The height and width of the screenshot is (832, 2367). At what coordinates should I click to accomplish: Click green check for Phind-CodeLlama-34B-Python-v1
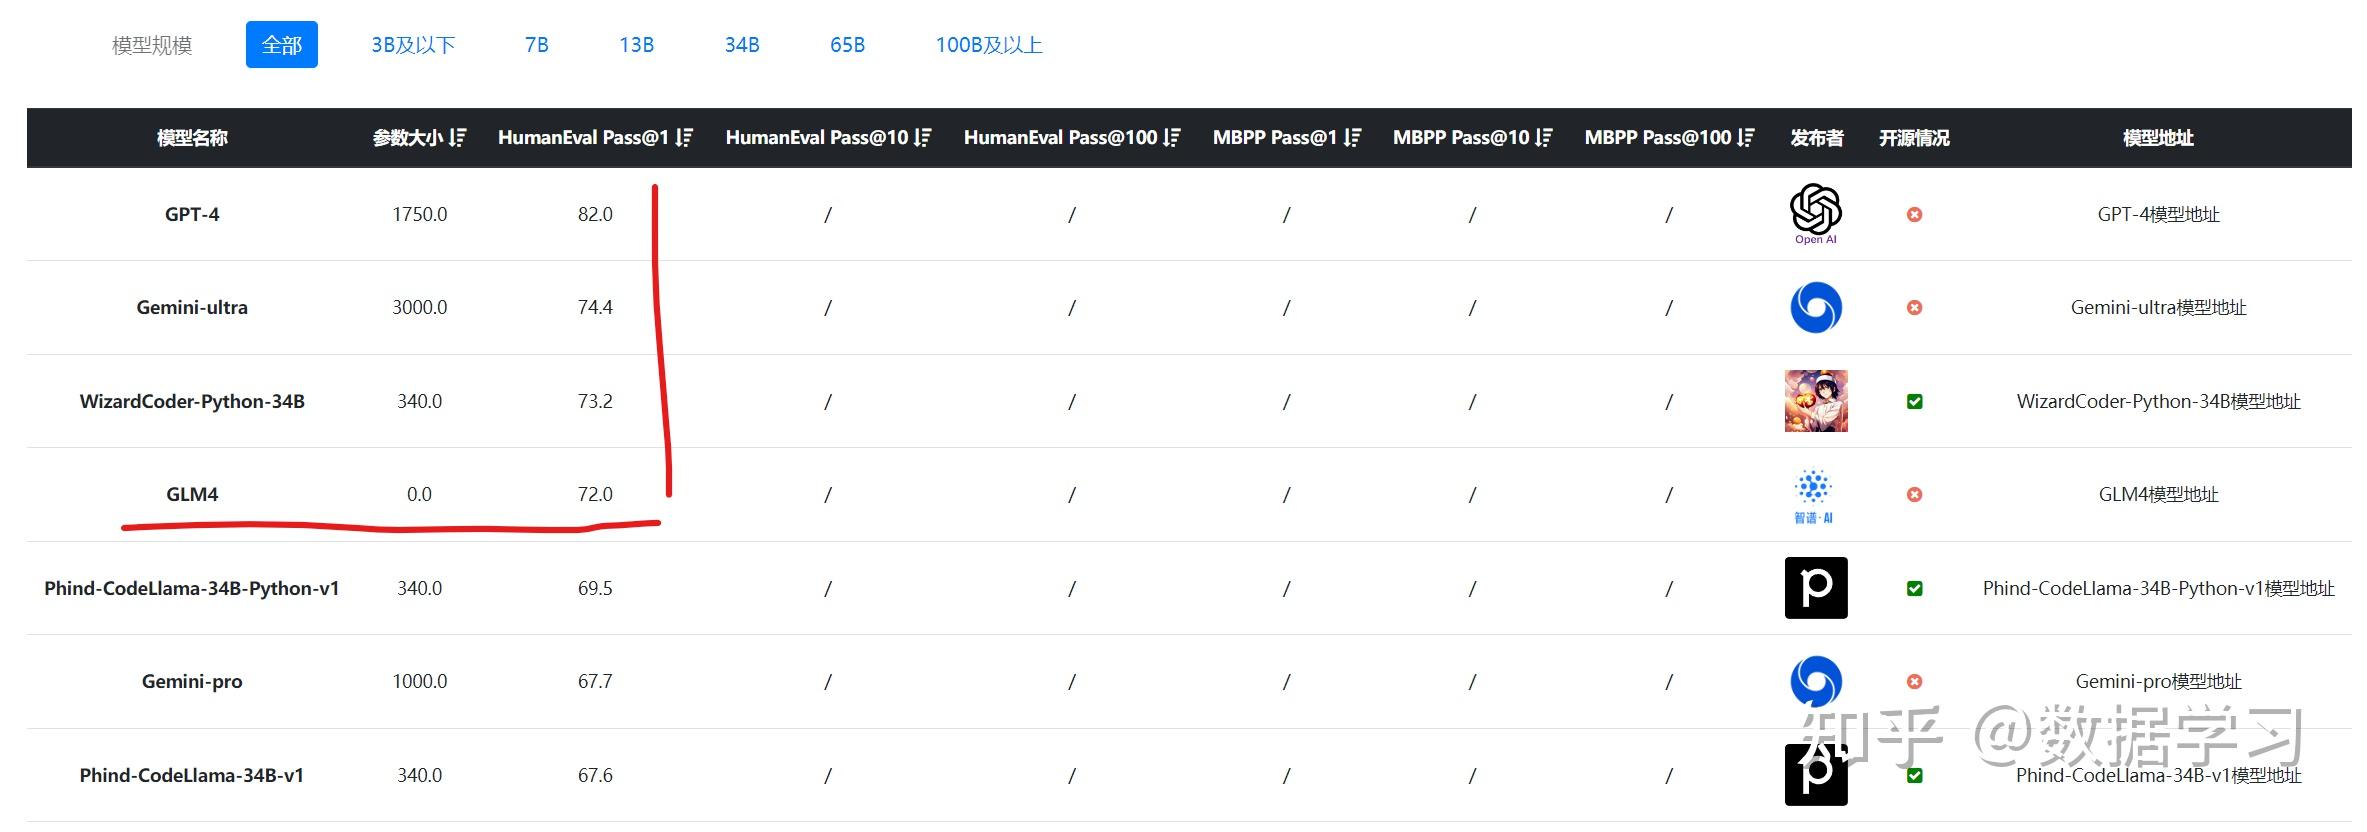pos(1914,588)
